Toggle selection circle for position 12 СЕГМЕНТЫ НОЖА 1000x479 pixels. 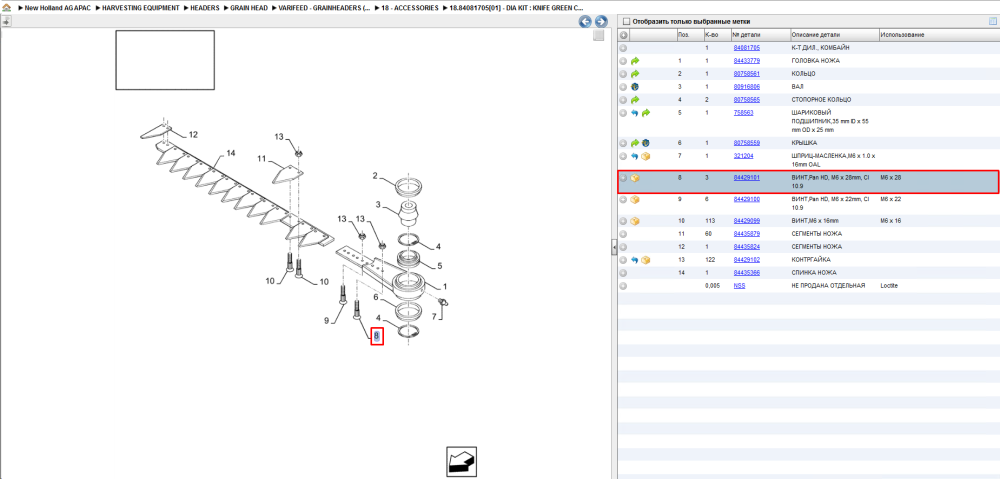[624, 247]
